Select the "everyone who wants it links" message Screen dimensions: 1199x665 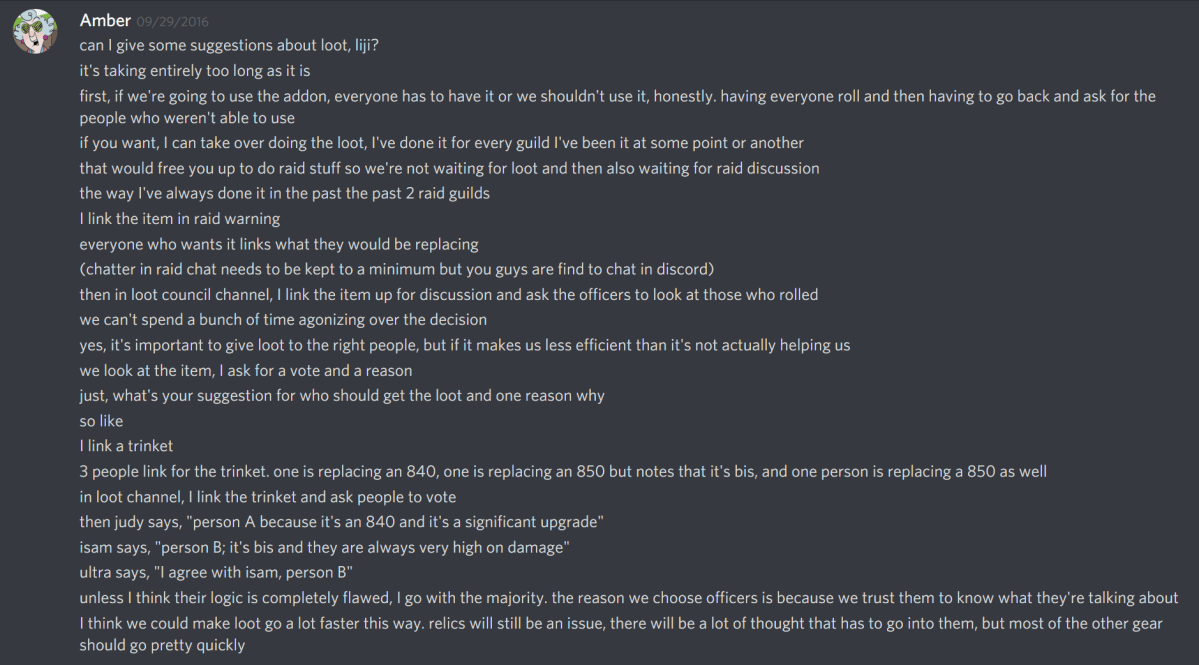coord(279,244)
